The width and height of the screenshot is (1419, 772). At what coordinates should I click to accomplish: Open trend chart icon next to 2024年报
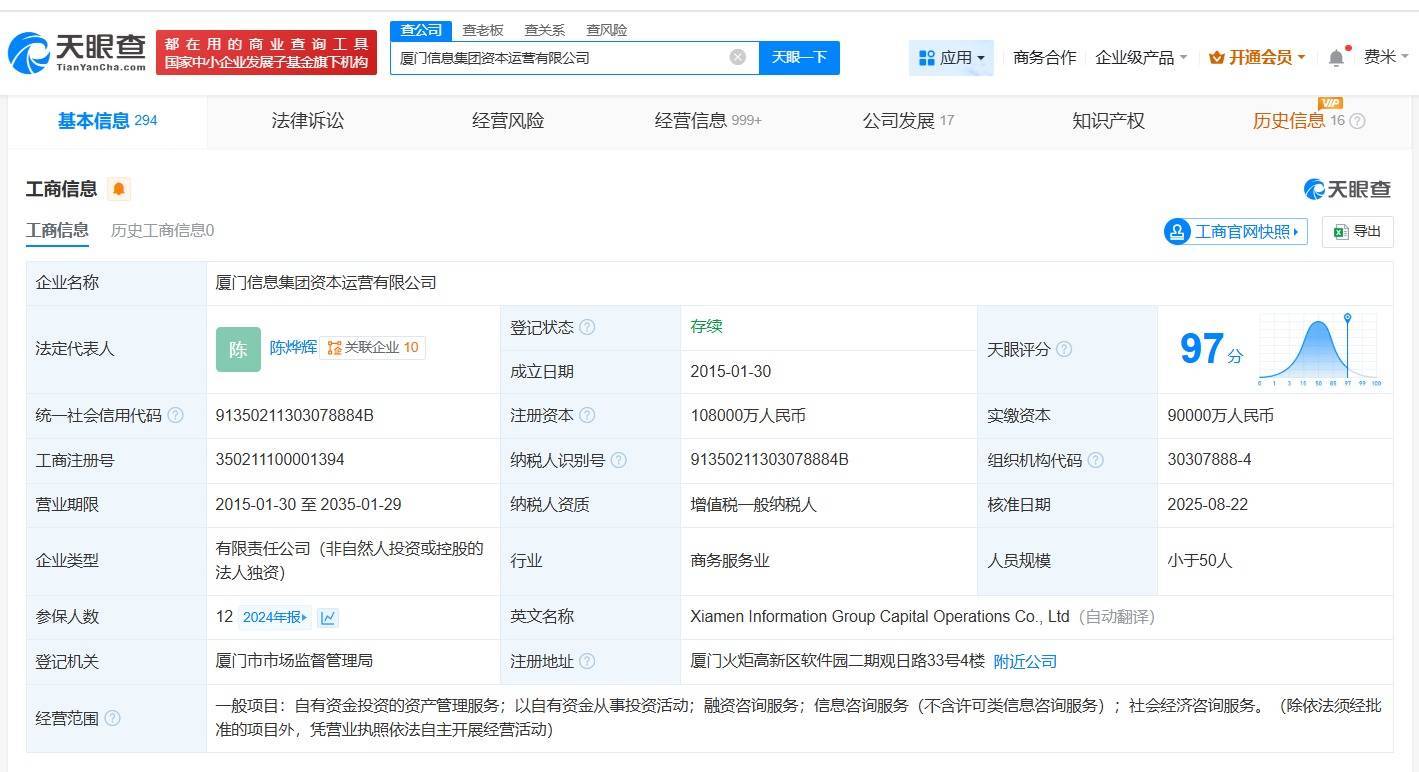pos(328,618)
